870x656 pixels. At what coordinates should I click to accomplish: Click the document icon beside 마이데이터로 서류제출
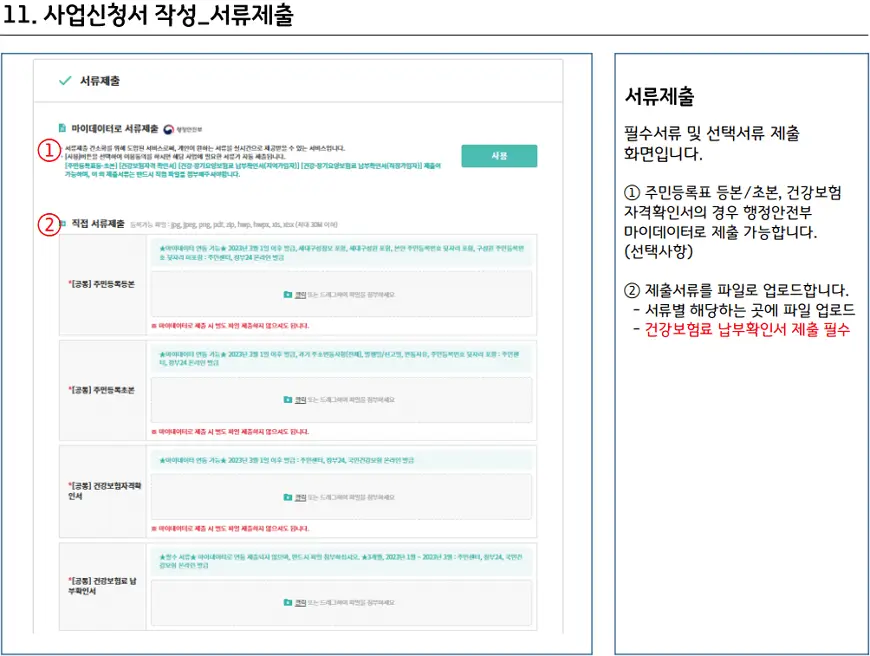(63, 129)
